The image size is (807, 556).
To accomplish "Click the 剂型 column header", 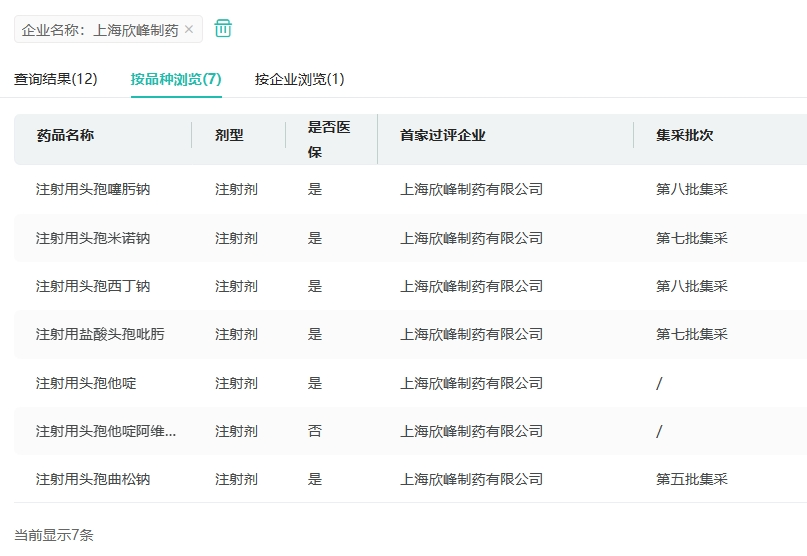I will pyautogui.click(x=229, y=135).
